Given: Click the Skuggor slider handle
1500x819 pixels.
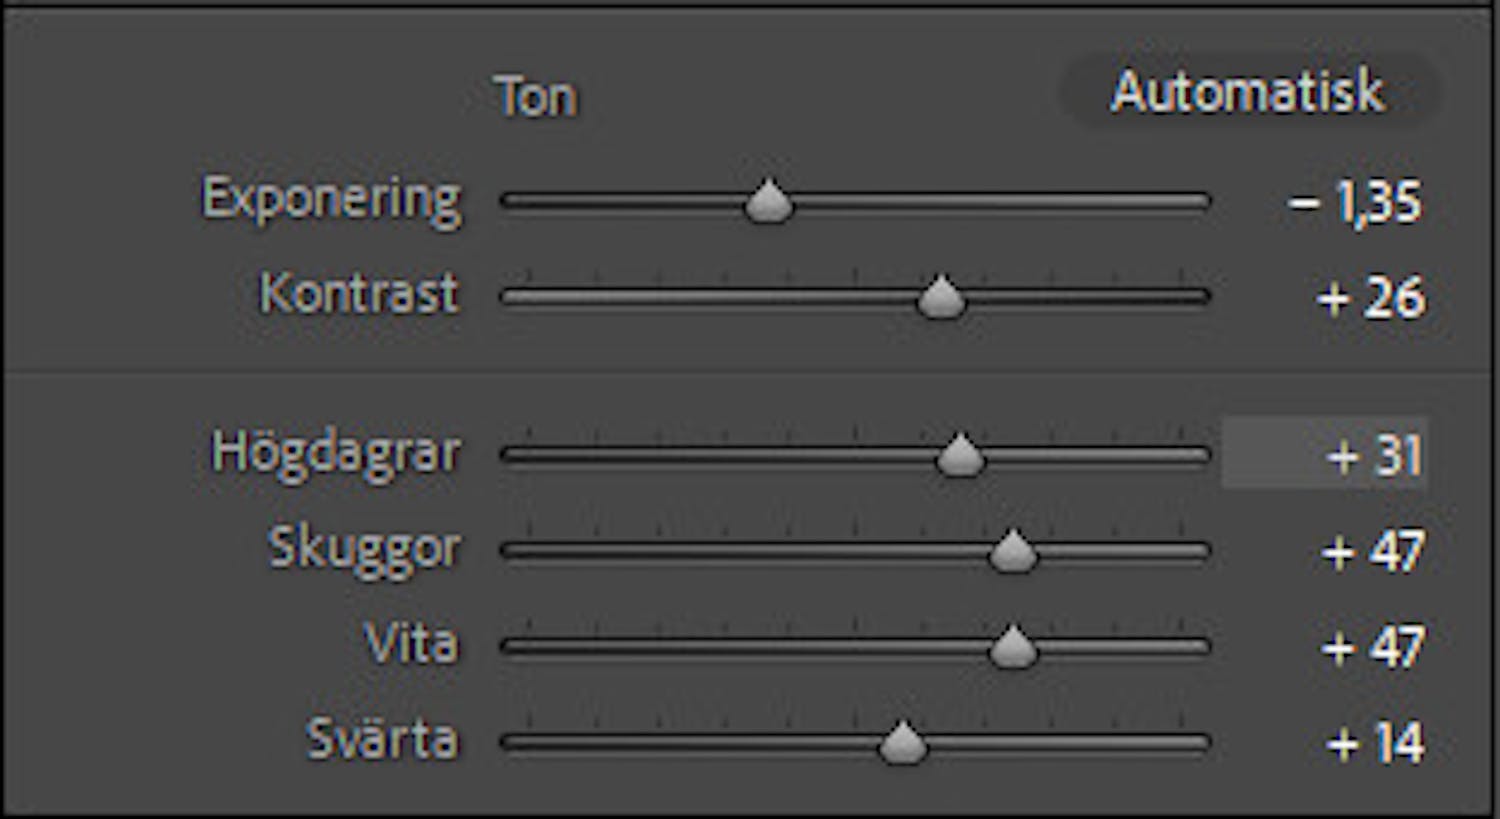Looking at the screenshot, I should point(1012,551).
